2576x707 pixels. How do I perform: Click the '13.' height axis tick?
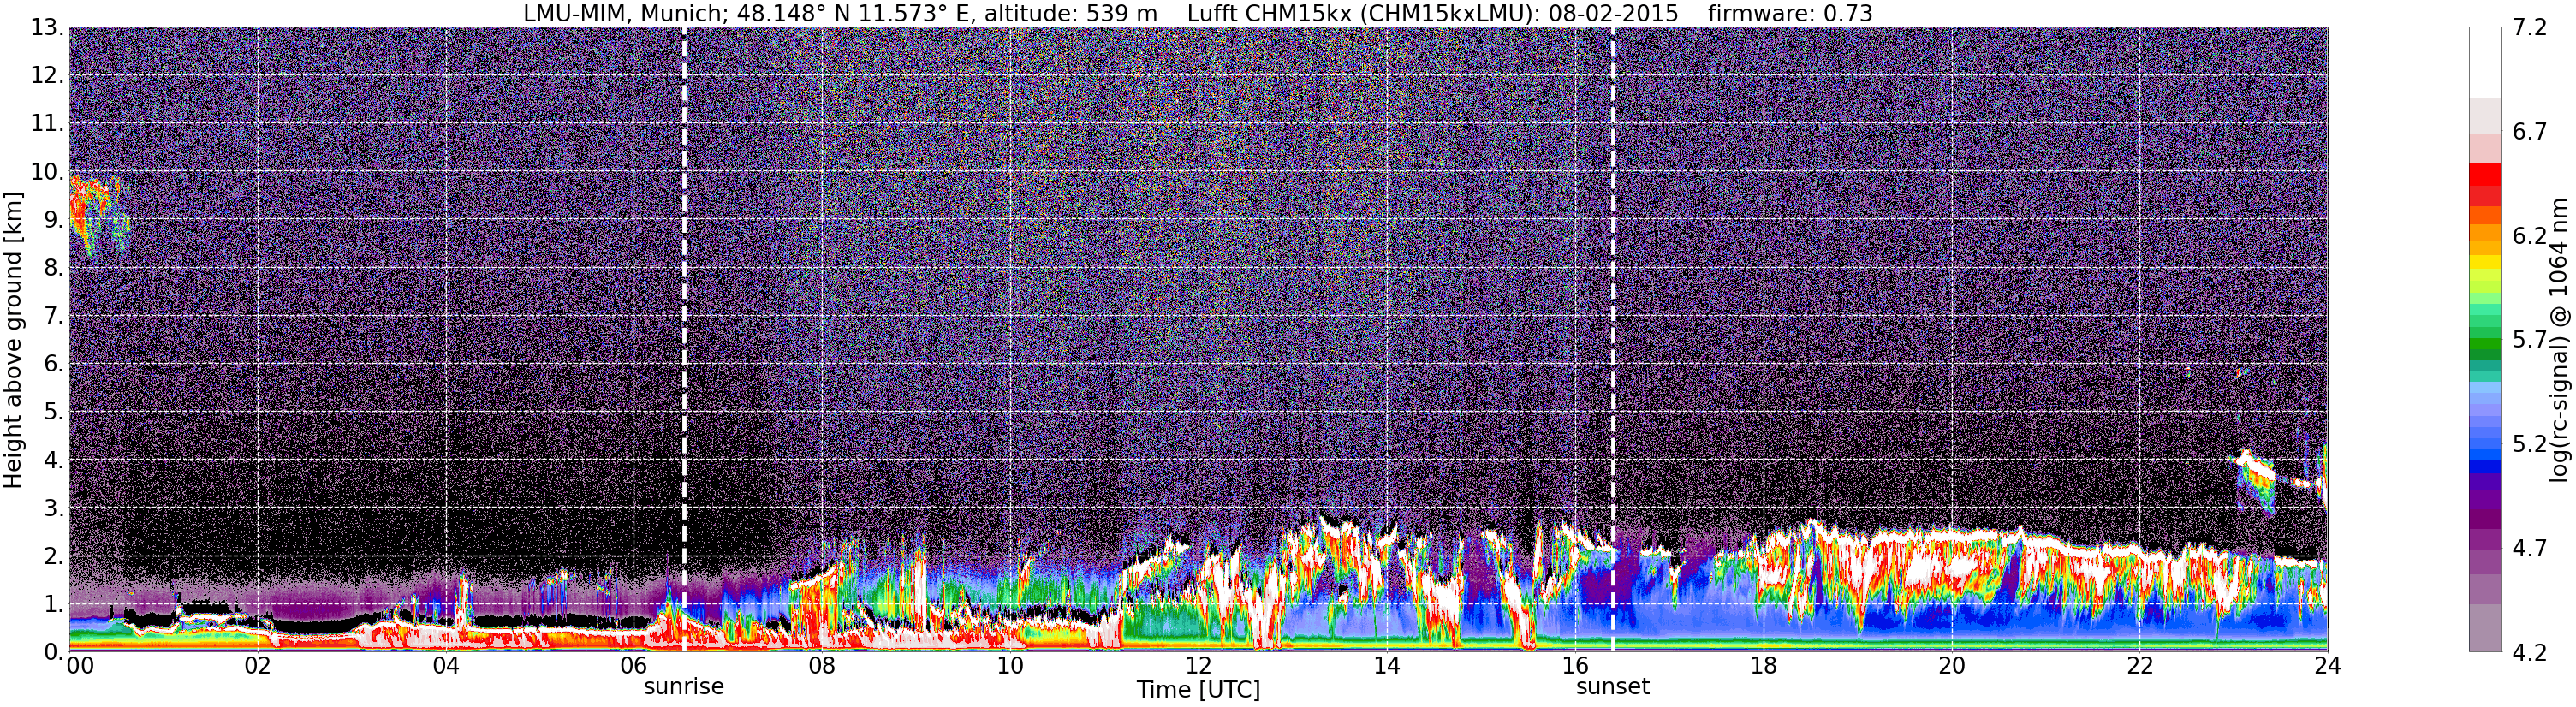pos(46,28)
